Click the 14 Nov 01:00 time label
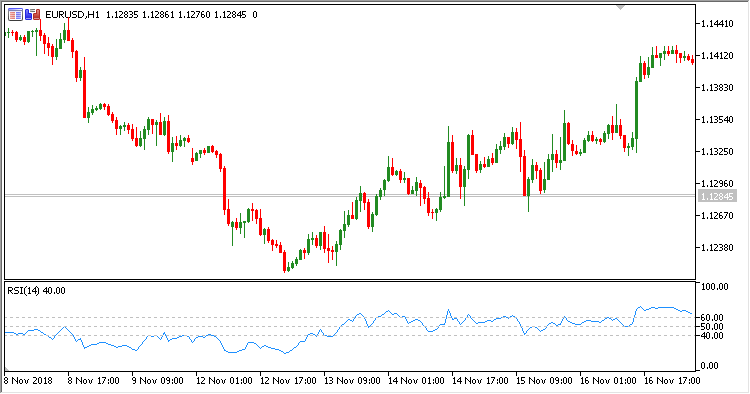 point(416,381)
